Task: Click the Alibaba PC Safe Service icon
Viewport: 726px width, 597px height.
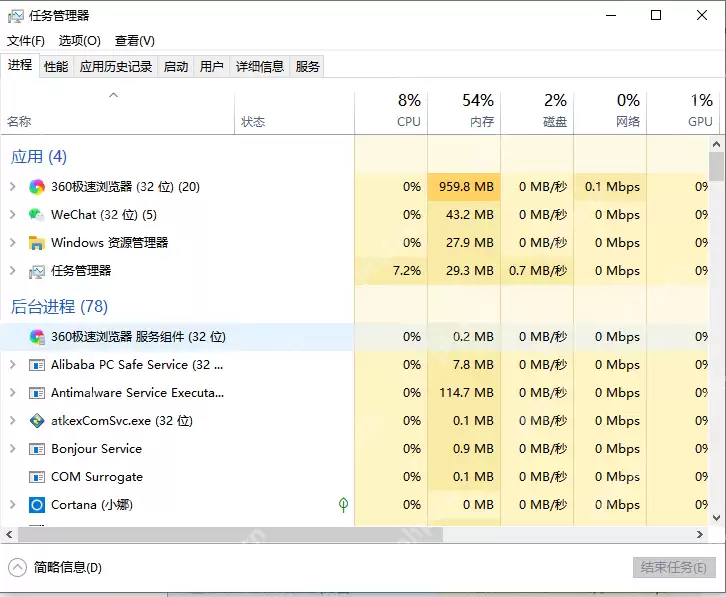Action: click(x=37, y=365)
